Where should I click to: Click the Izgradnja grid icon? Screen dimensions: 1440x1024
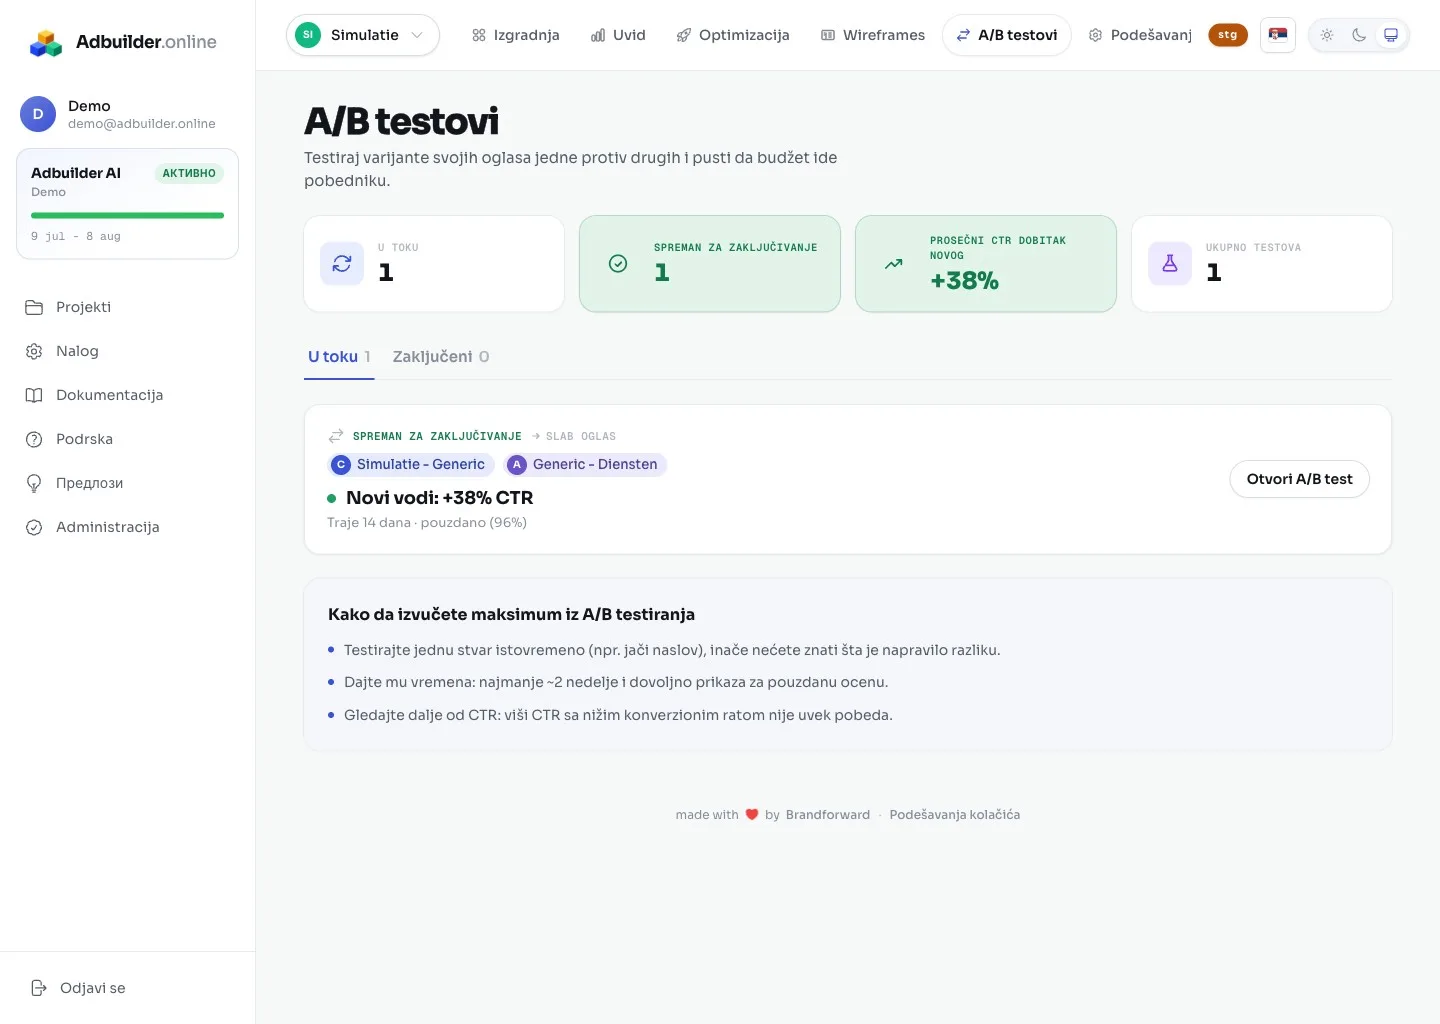[x=479, y=35]
